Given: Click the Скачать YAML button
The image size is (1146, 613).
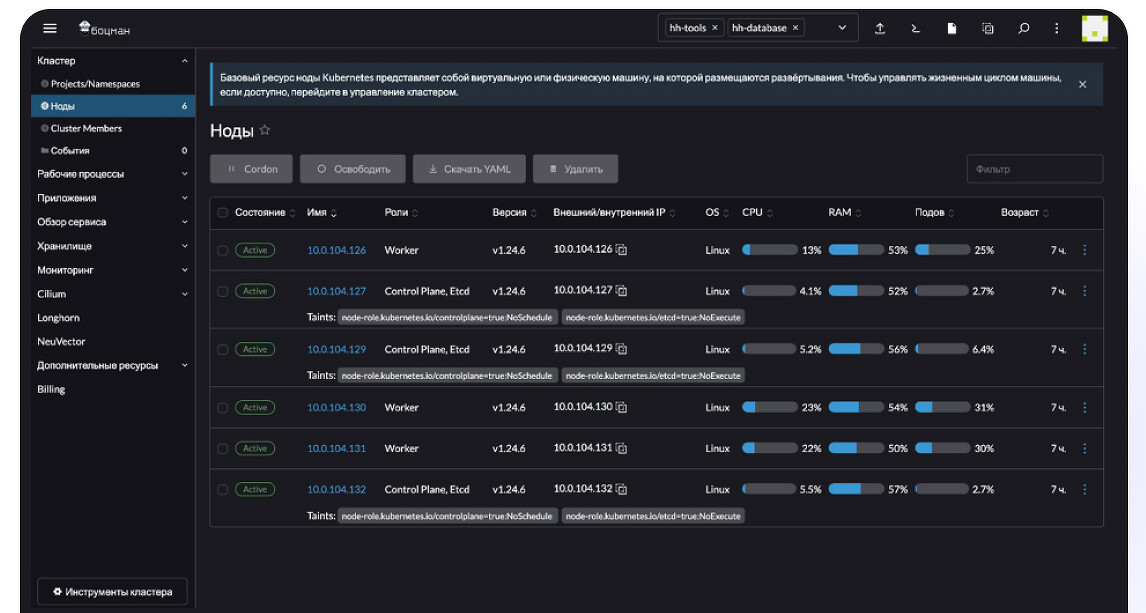Looking at the screenshot, I should 469,169.
